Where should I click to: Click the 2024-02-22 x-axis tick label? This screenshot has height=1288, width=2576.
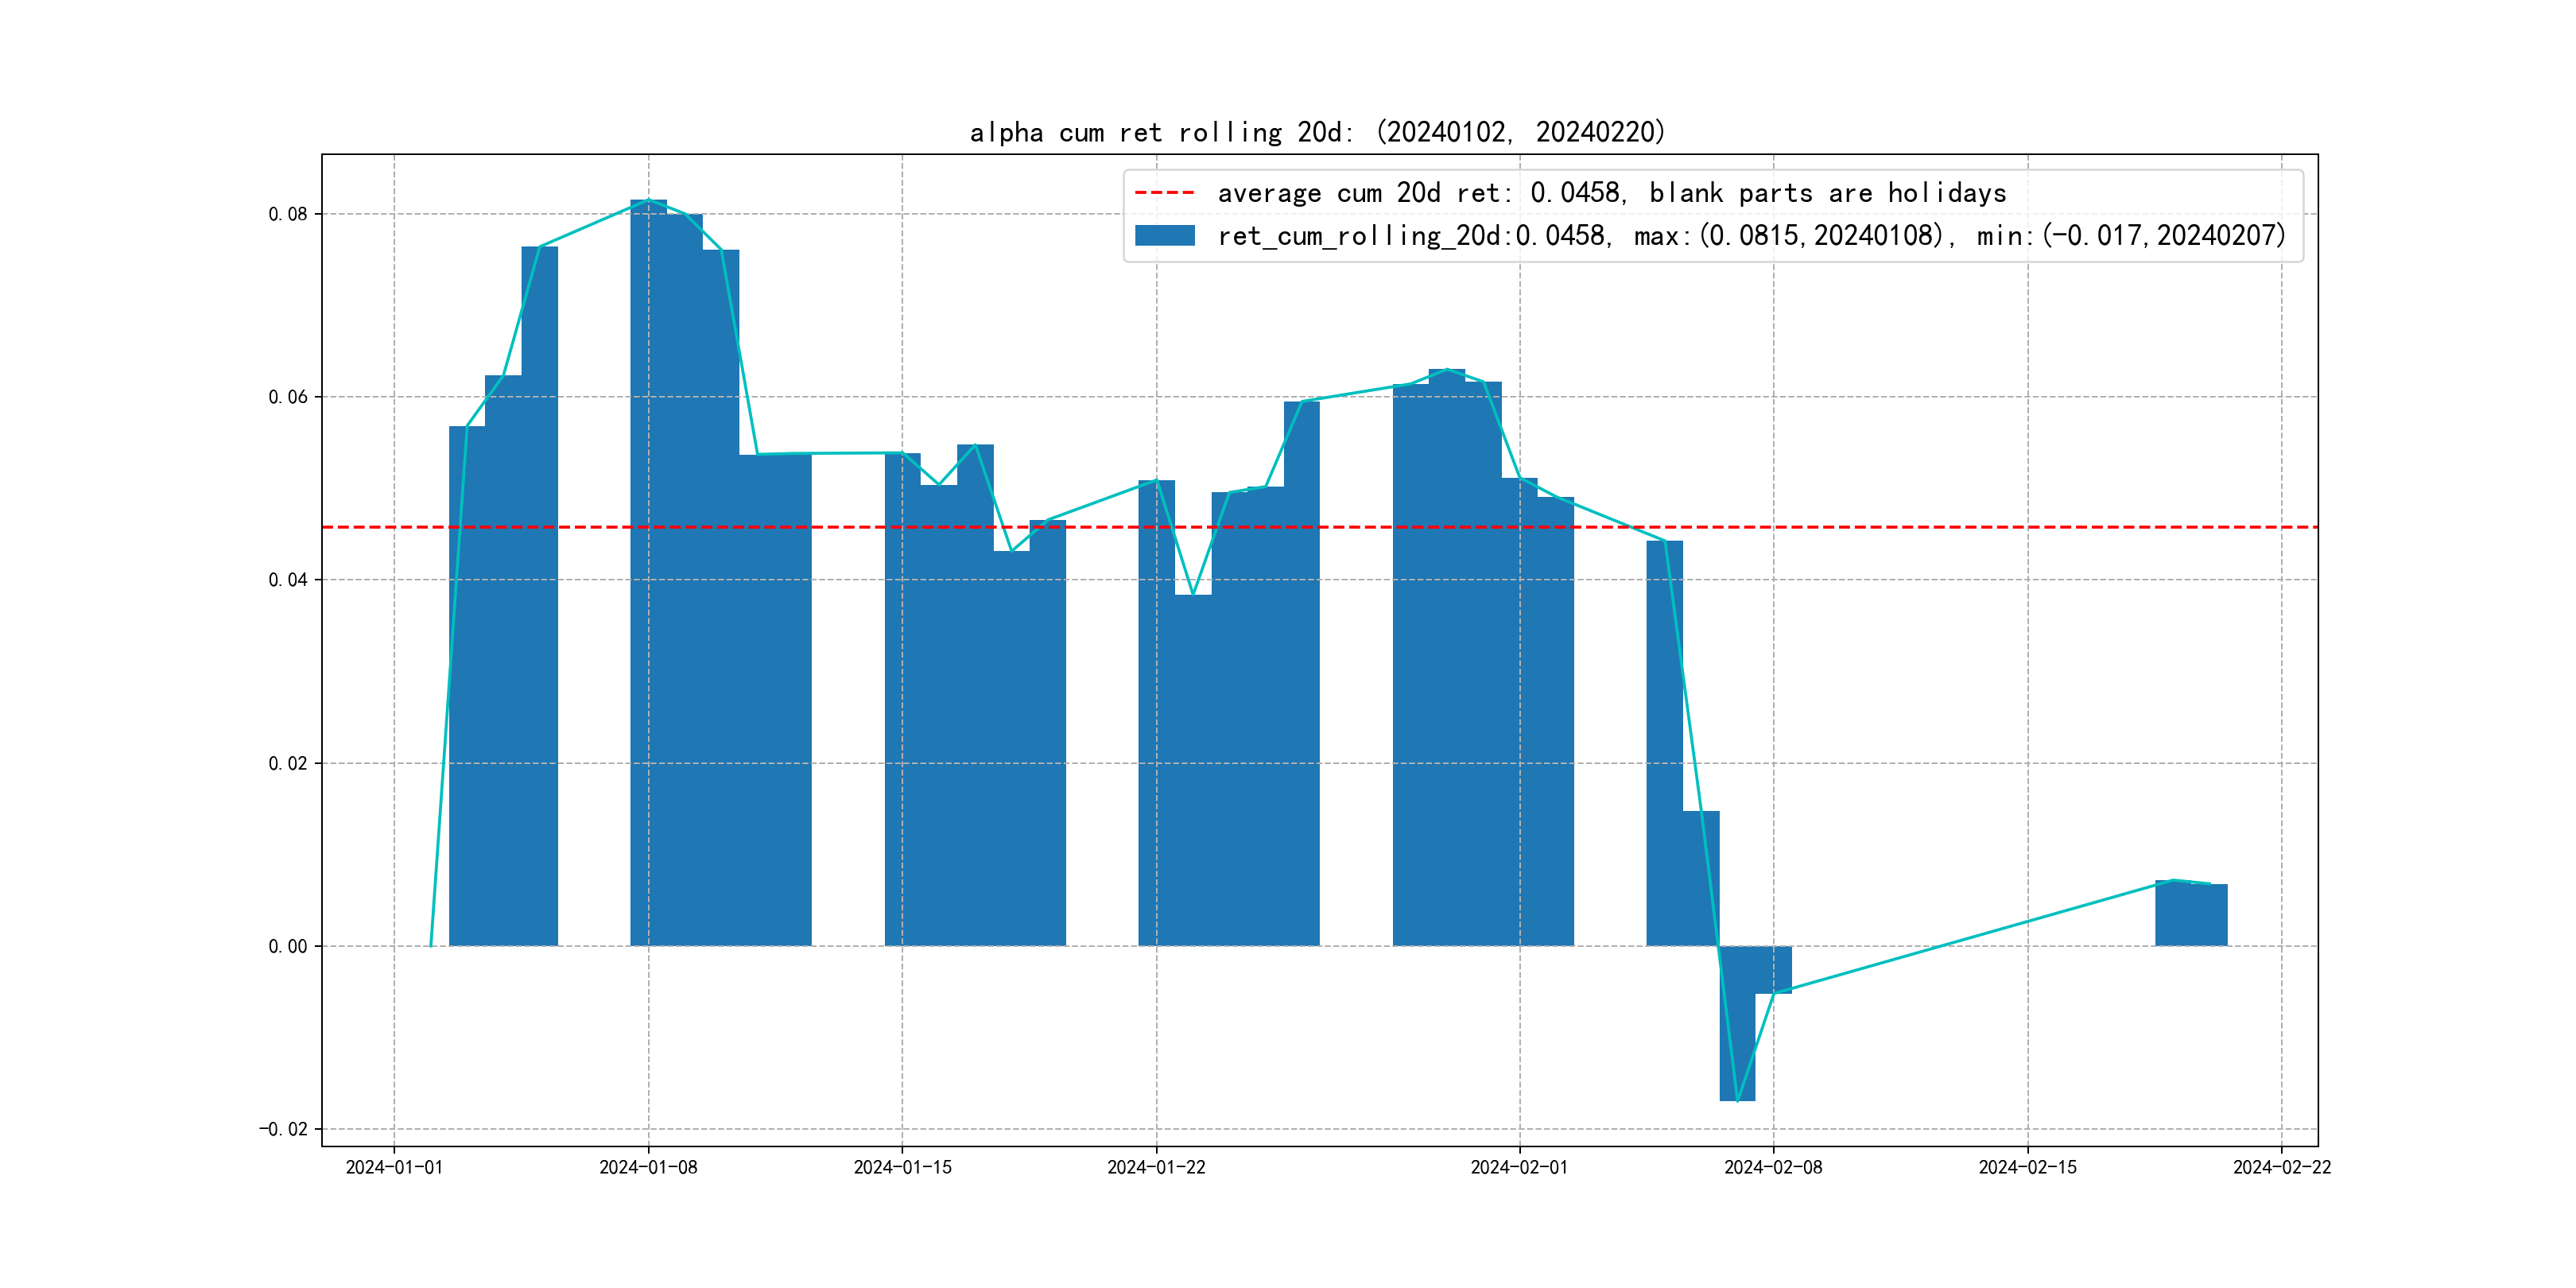2281,1167
